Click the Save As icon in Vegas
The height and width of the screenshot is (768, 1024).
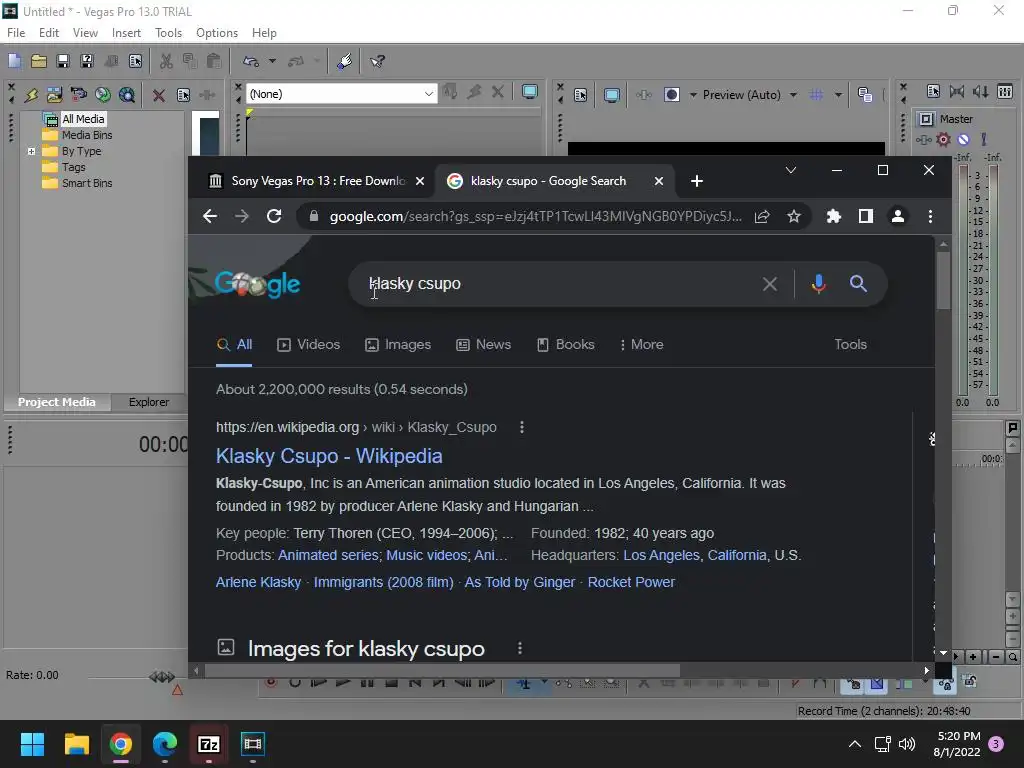[x=87, y=61]
